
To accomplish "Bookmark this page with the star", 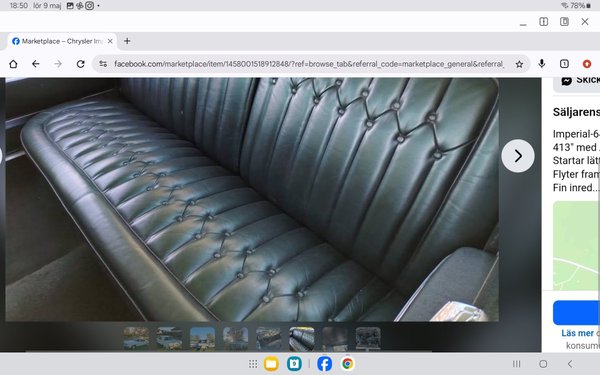I will point(519,64).
